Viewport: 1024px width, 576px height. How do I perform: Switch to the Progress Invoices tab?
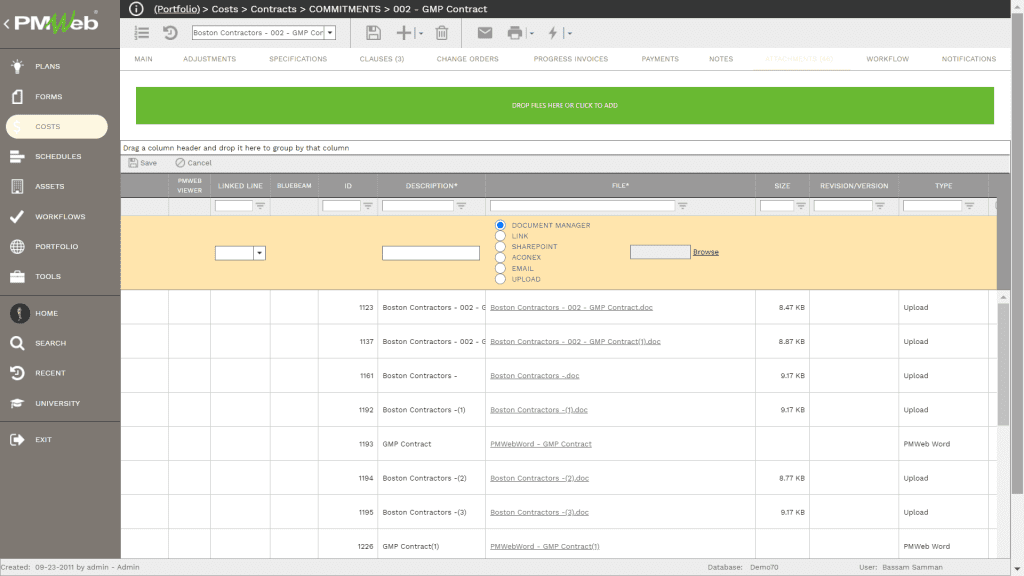(x=571, y=59)
